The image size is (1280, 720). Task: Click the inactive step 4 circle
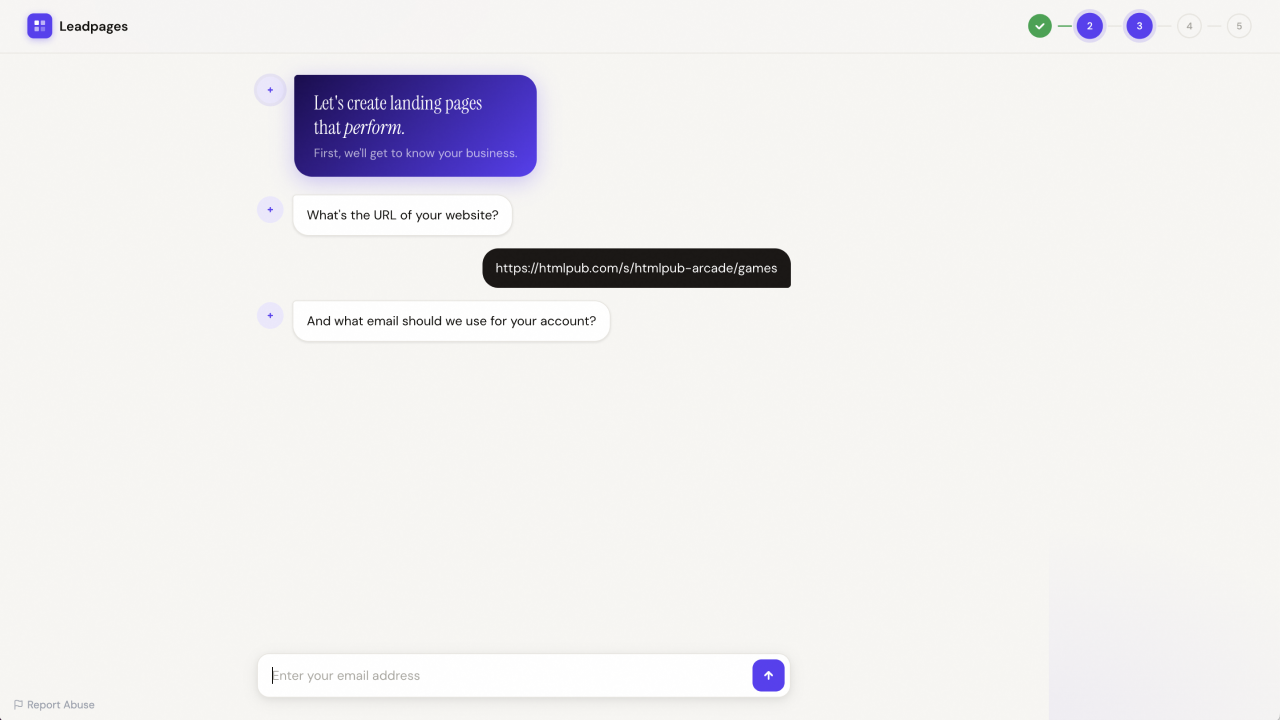pyautogui.click(x=1189, y=25)
